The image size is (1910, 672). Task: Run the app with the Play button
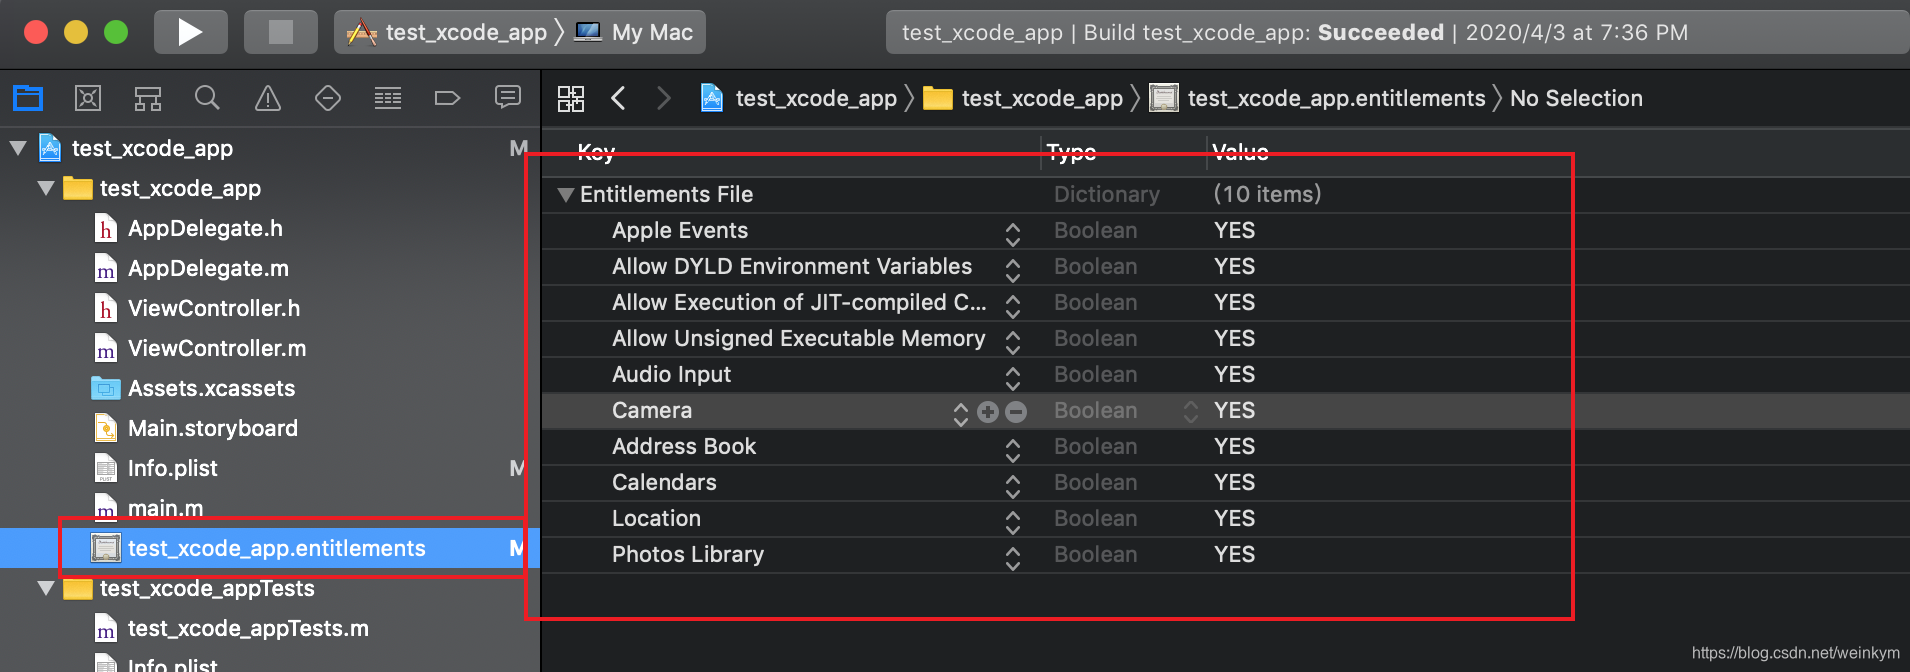click(190, 32)
